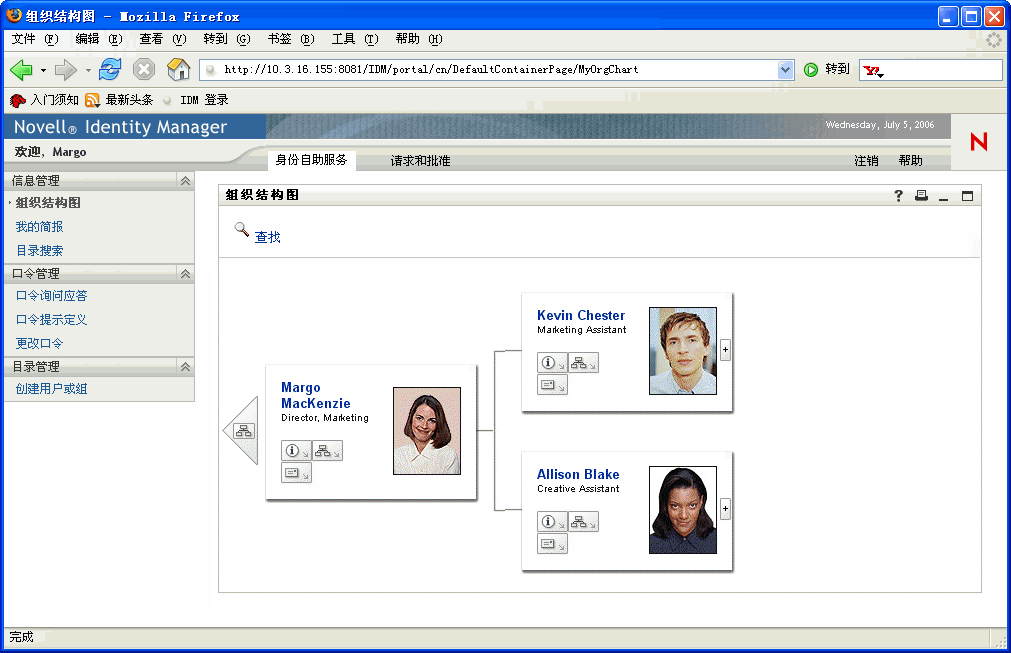This screenshot has height=653, width=1011.
Task: Open 口令询问应答 link
Action: pos(52,296)
